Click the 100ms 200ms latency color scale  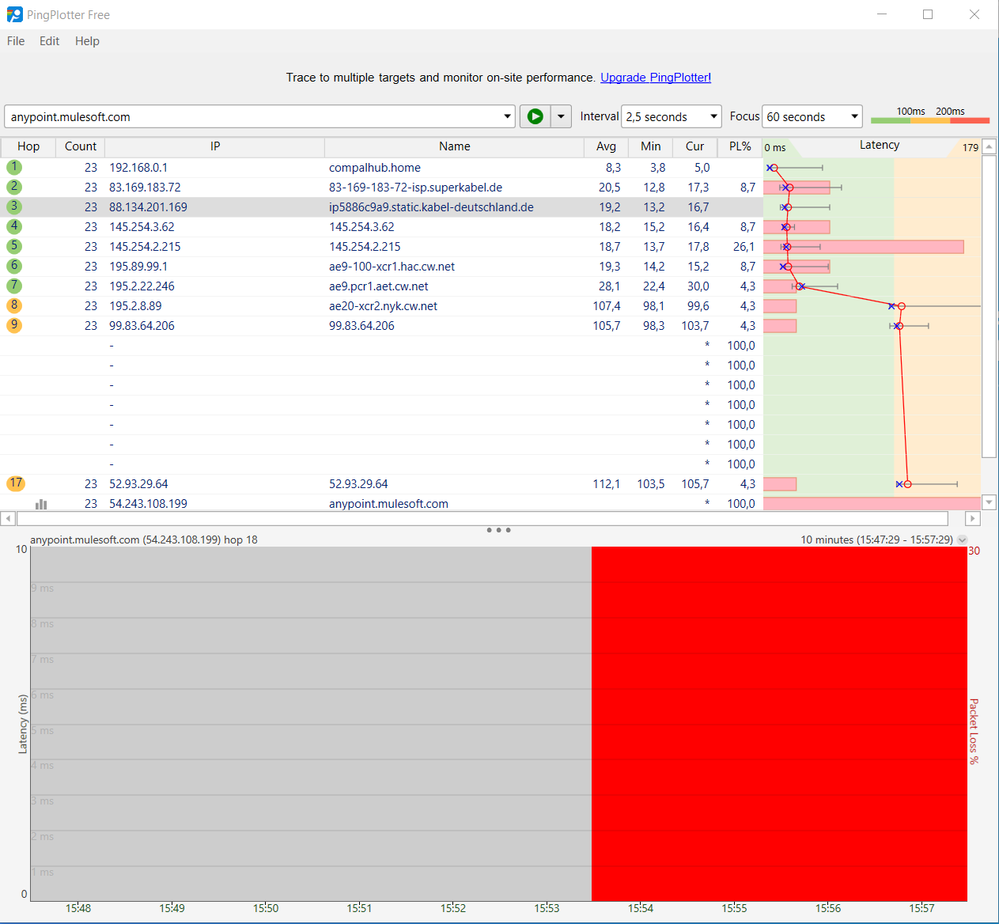[x=930, y=115]
